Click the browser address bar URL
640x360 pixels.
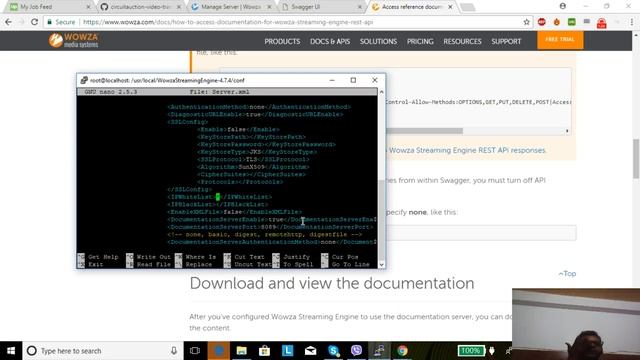[228, 22]
